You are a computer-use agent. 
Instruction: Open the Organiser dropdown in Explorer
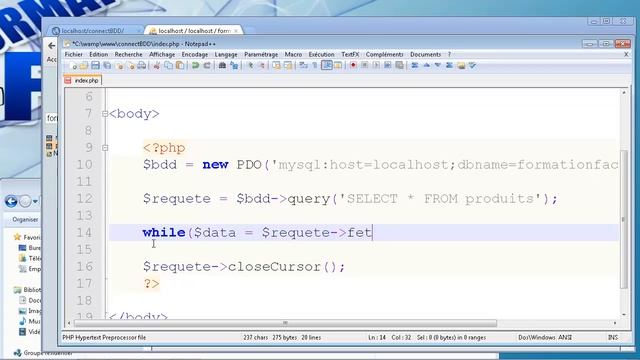(x=25, y=220)
